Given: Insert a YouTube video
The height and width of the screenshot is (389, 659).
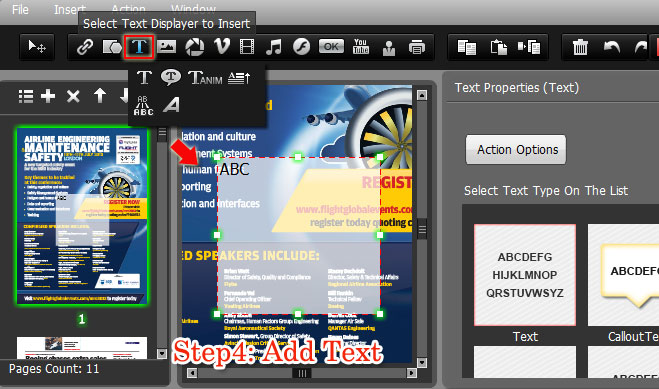Looking at the screenshot, I should (361, 47).
